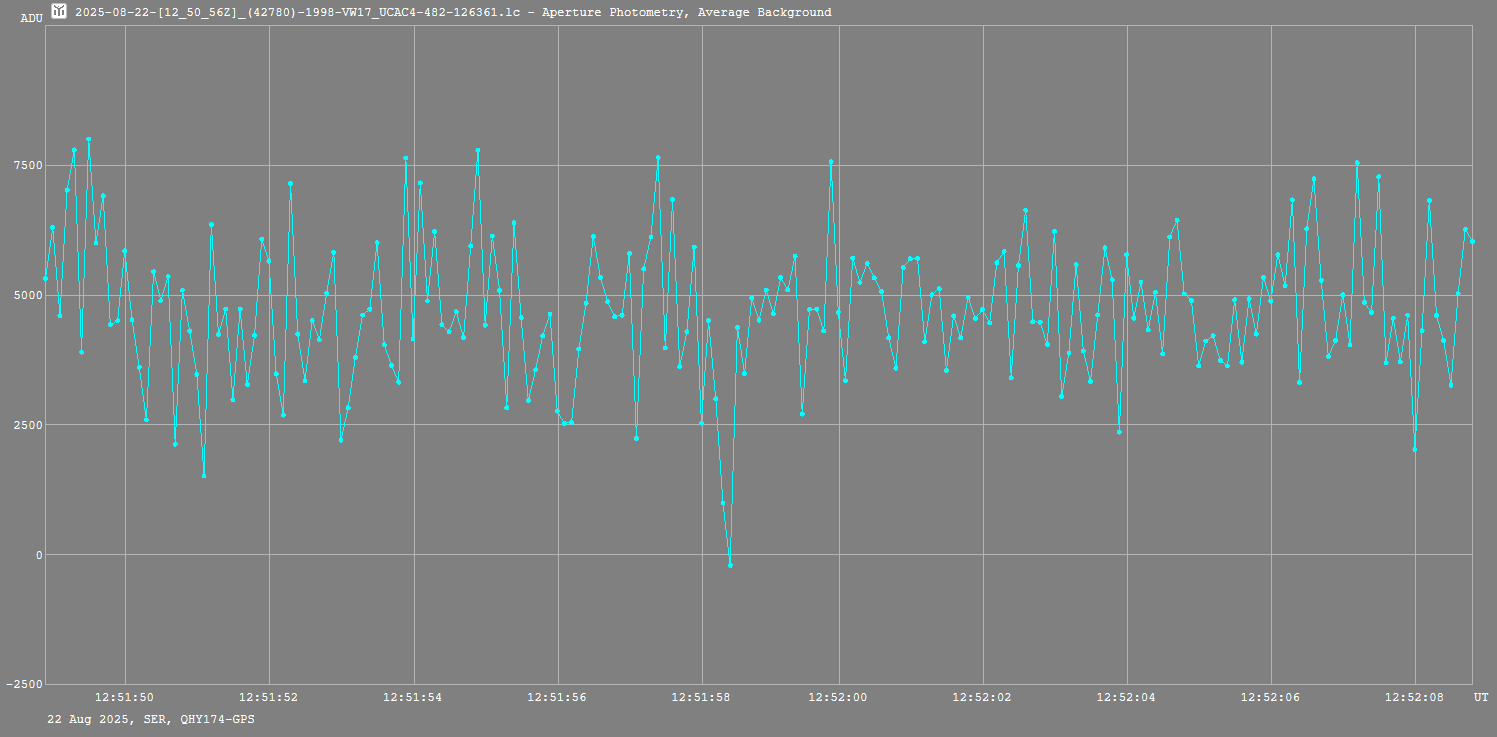Image resolution: width=1497 pixels, height=737 pixels.
Task: Click the 12:51:50 time label
Action: tap(124, 696)
